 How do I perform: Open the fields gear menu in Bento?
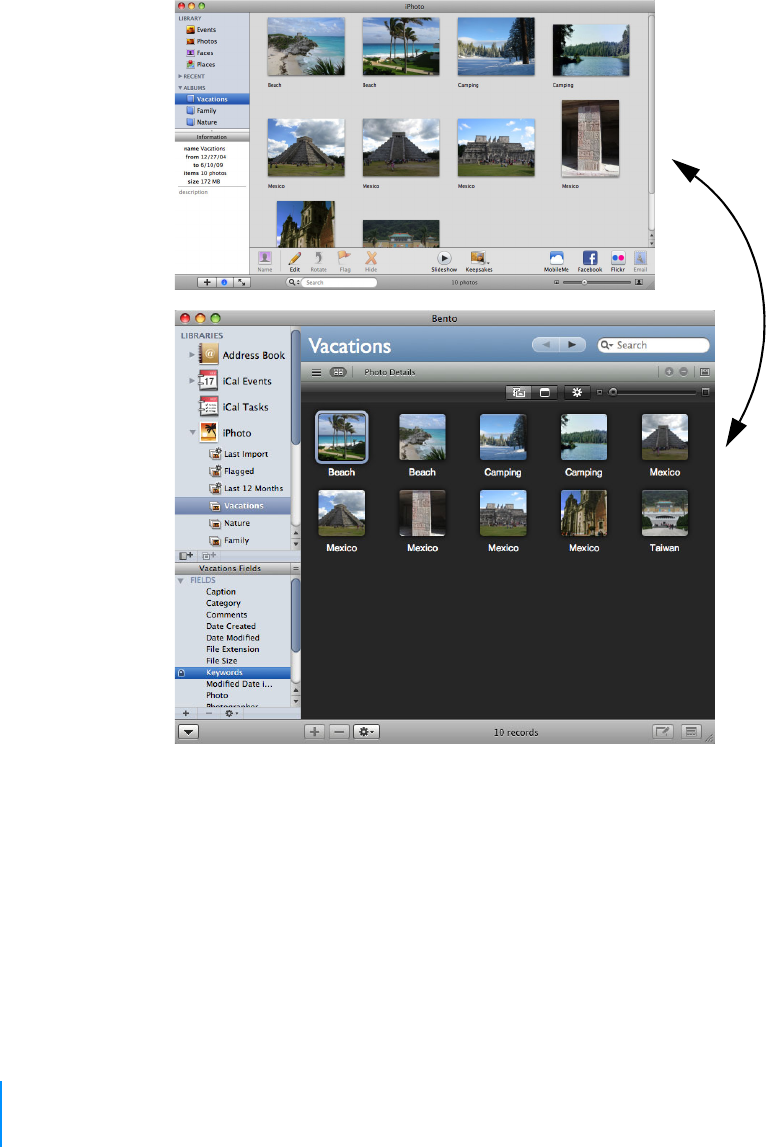pyautogui.click(x=231, y=713)
